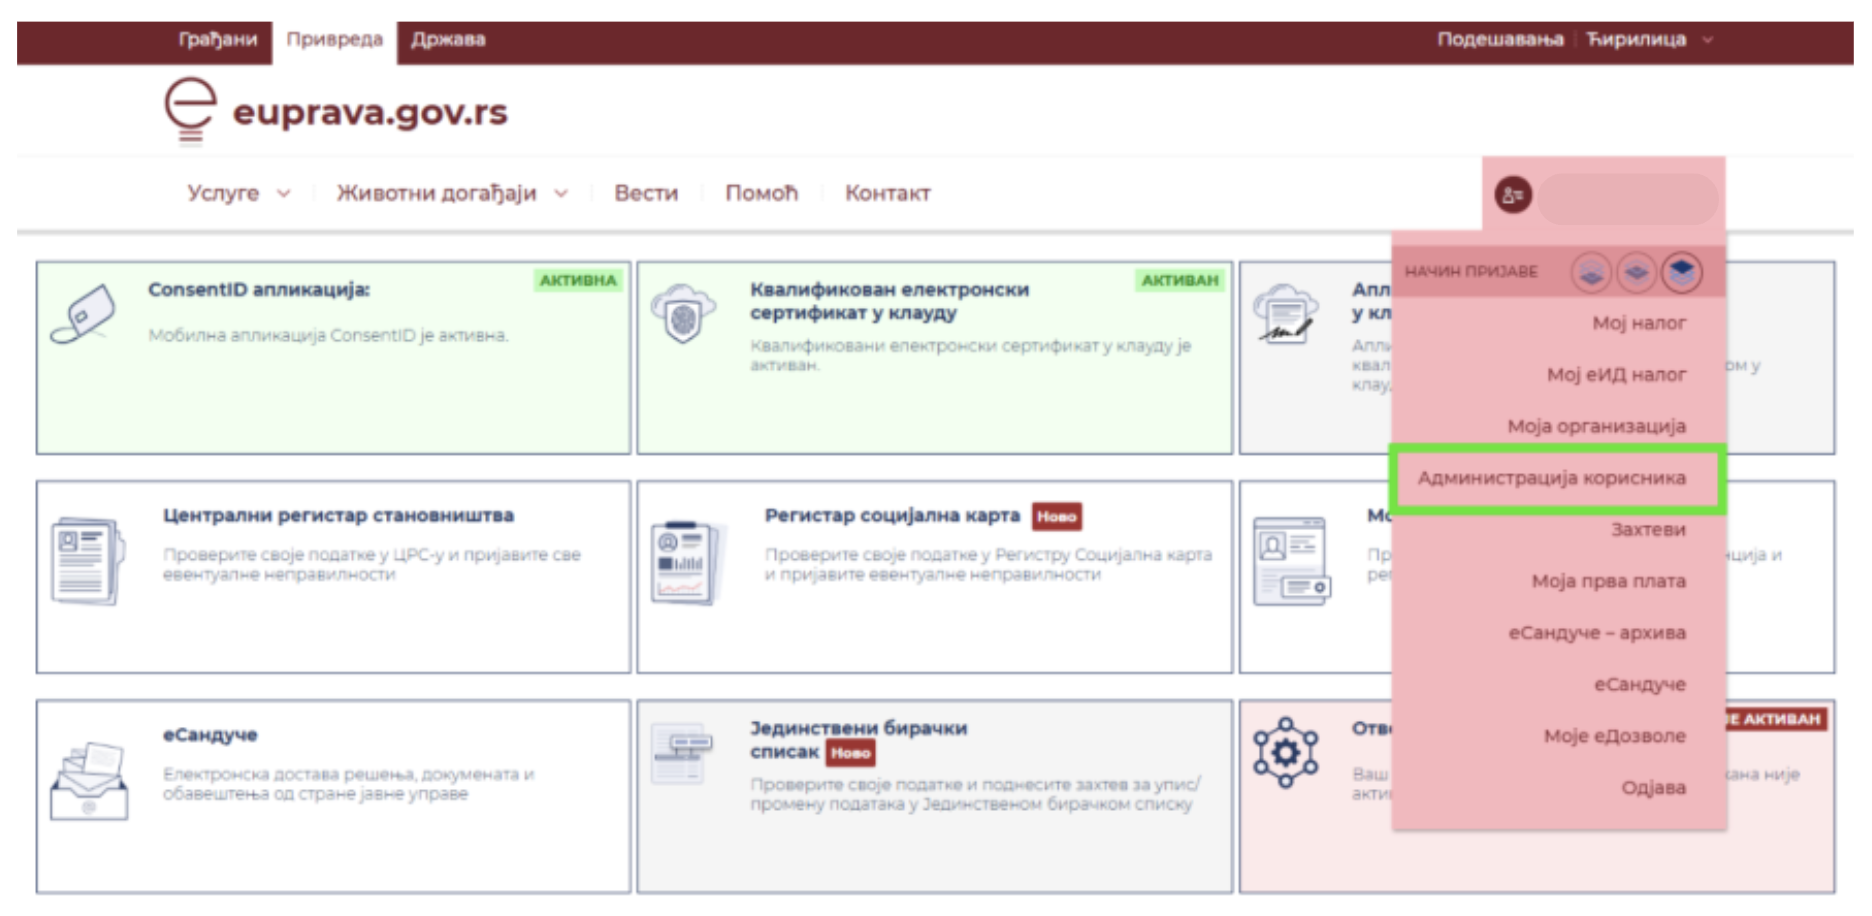Select the middle login level icon
This screenshot has height=916, width=1872.
click(1636, 272)
